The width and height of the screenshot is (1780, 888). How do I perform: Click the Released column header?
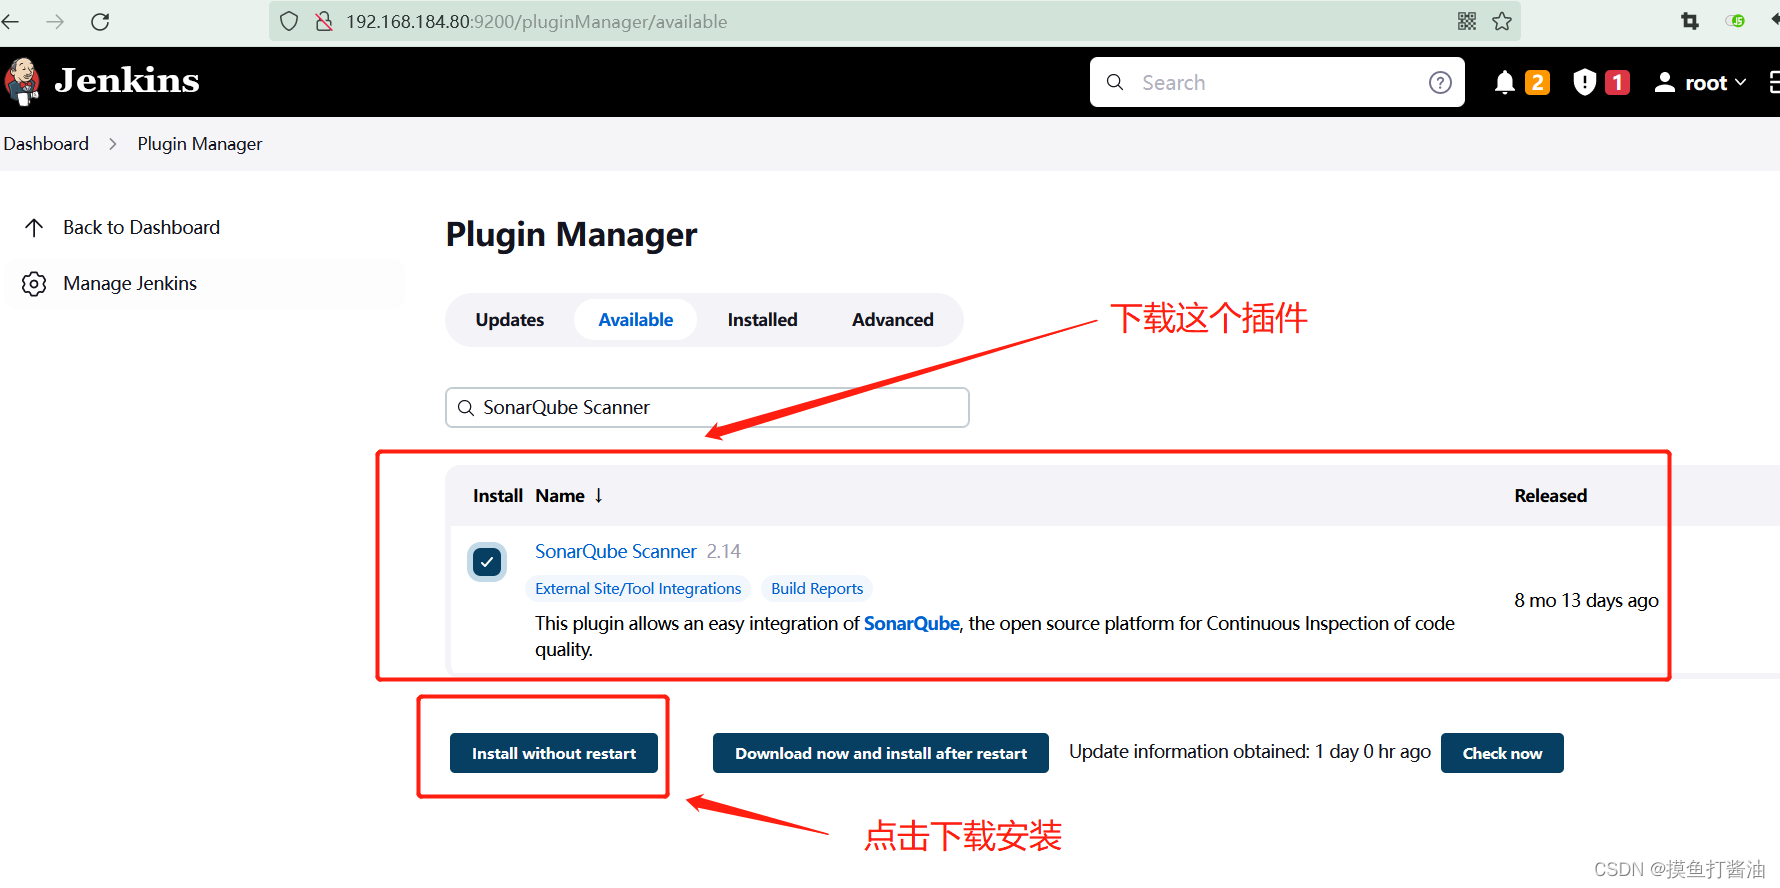[x=1551, y=496]
